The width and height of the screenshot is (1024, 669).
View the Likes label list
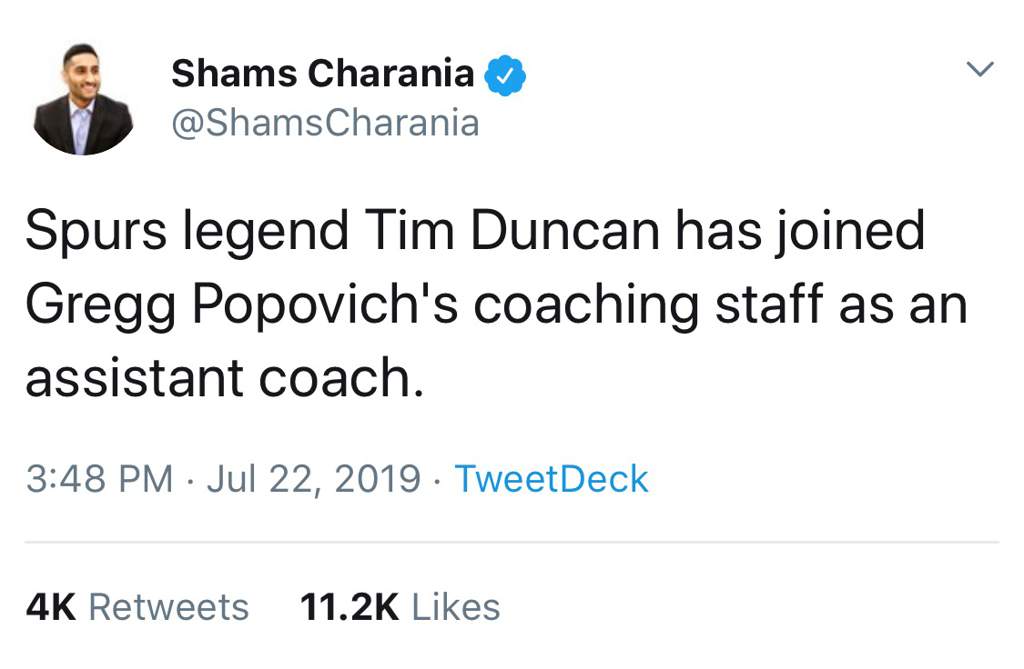(456, 608)
